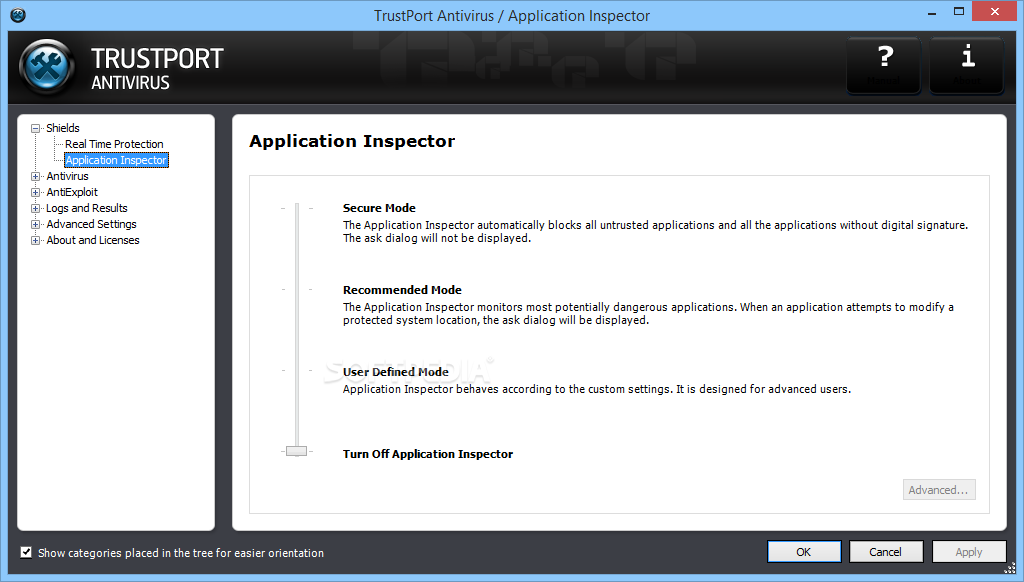Select Real Time Protection in tree

pyautogui.click(x=114, y=144)
